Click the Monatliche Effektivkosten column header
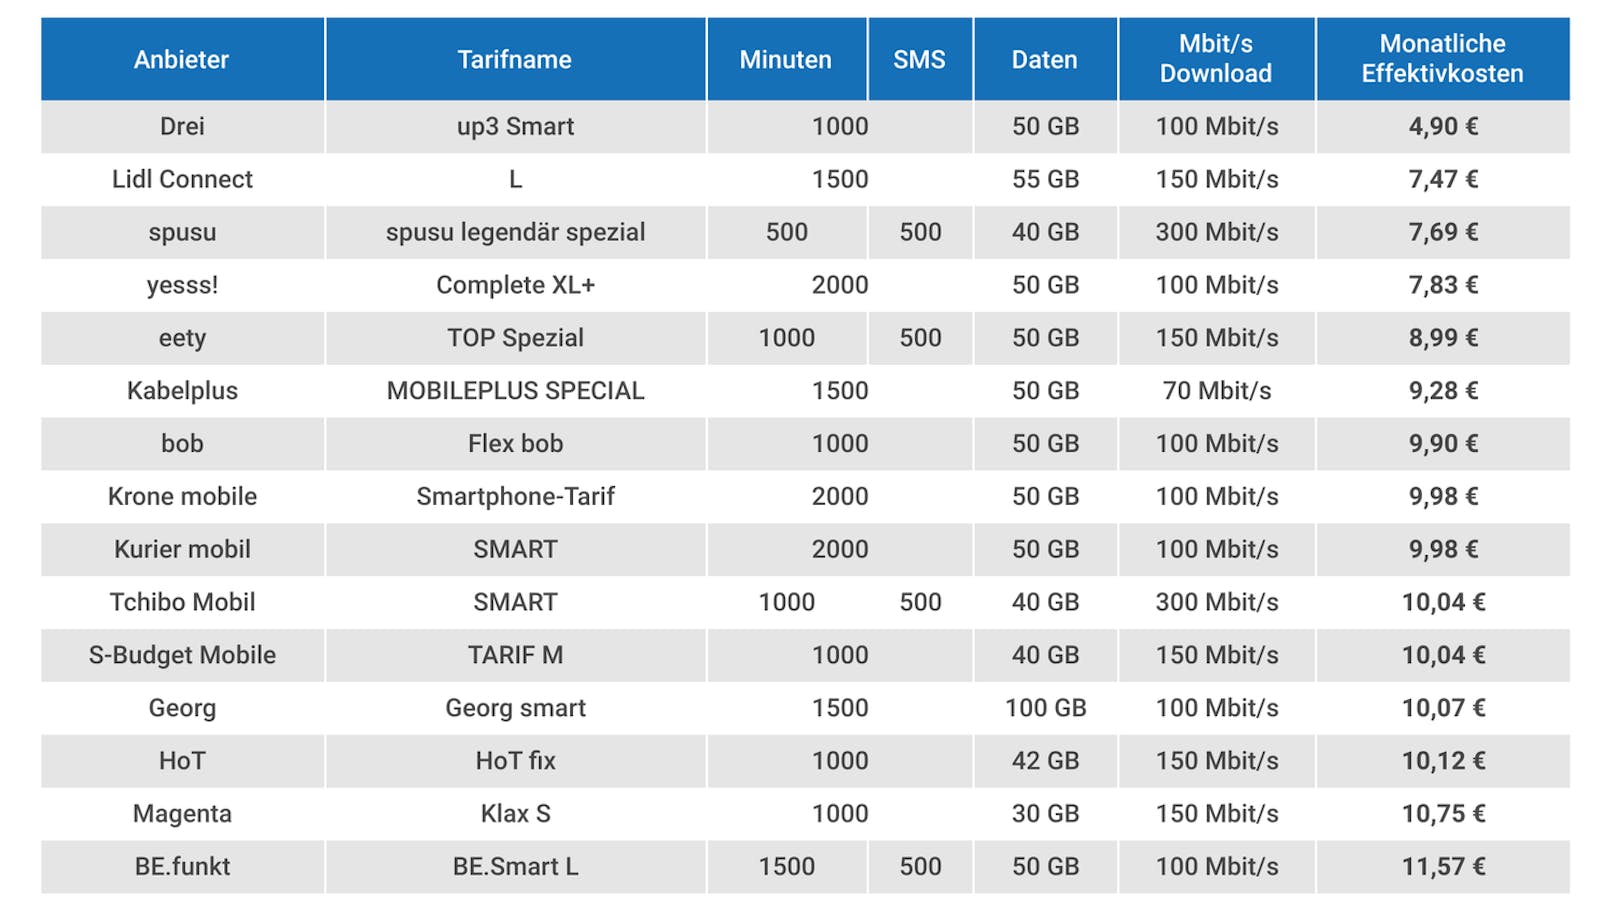This screenshot has width=1616, height=909. tap(1443, 59)
